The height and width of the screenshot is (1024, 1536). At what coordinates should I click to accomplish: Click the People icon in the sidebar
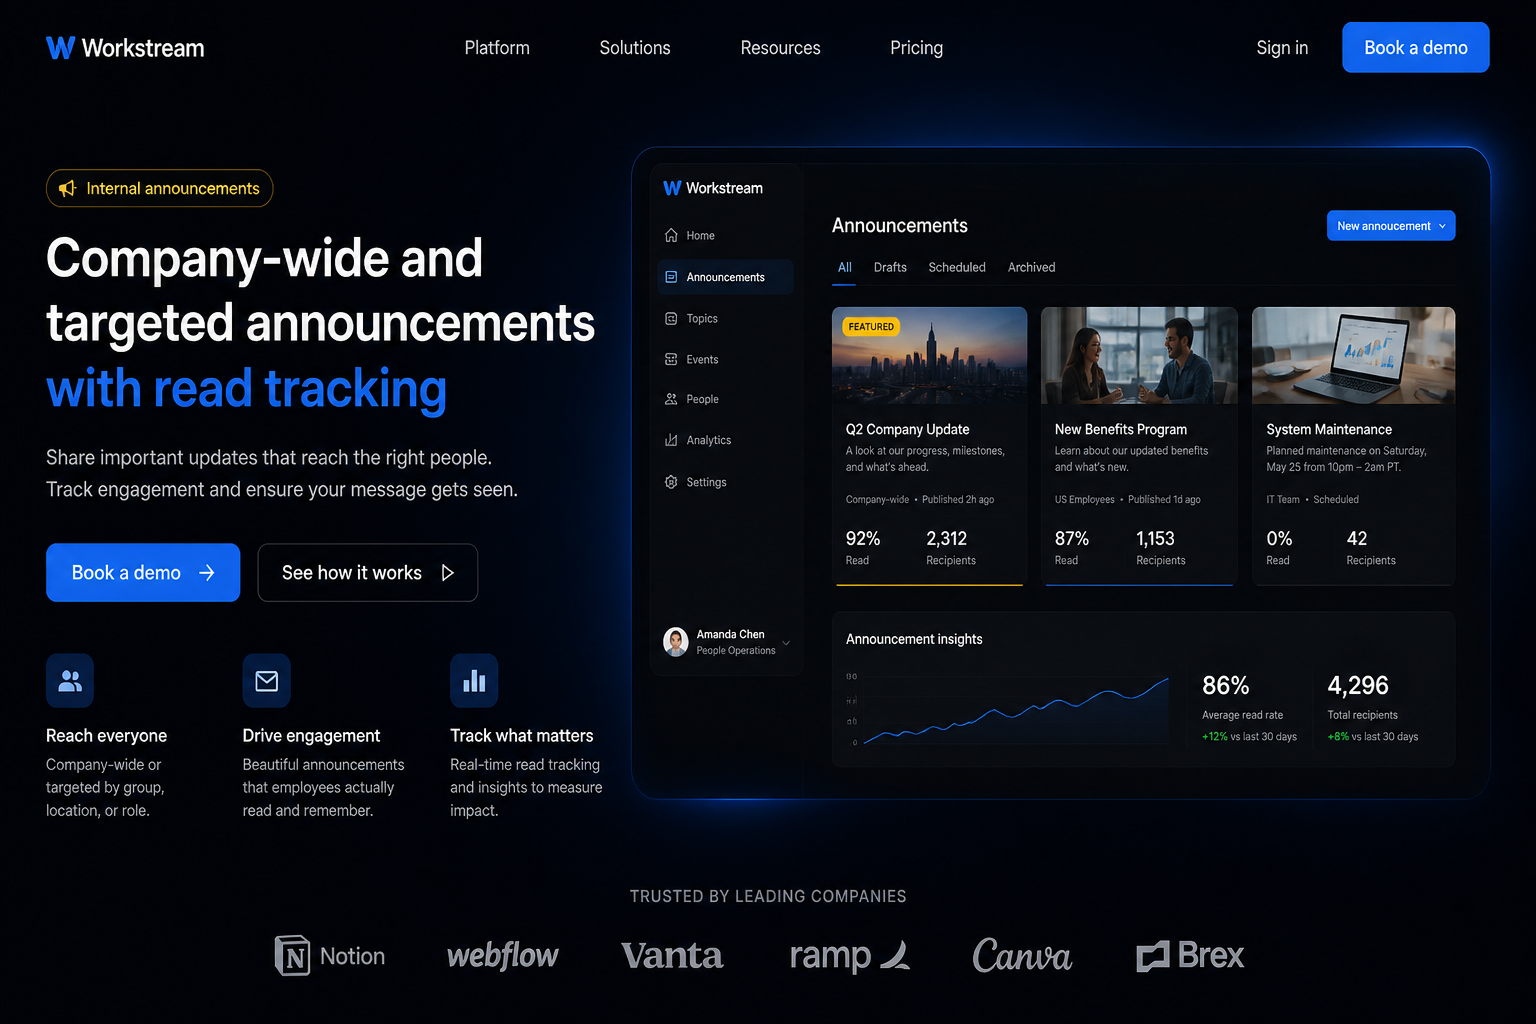point(671,399)
